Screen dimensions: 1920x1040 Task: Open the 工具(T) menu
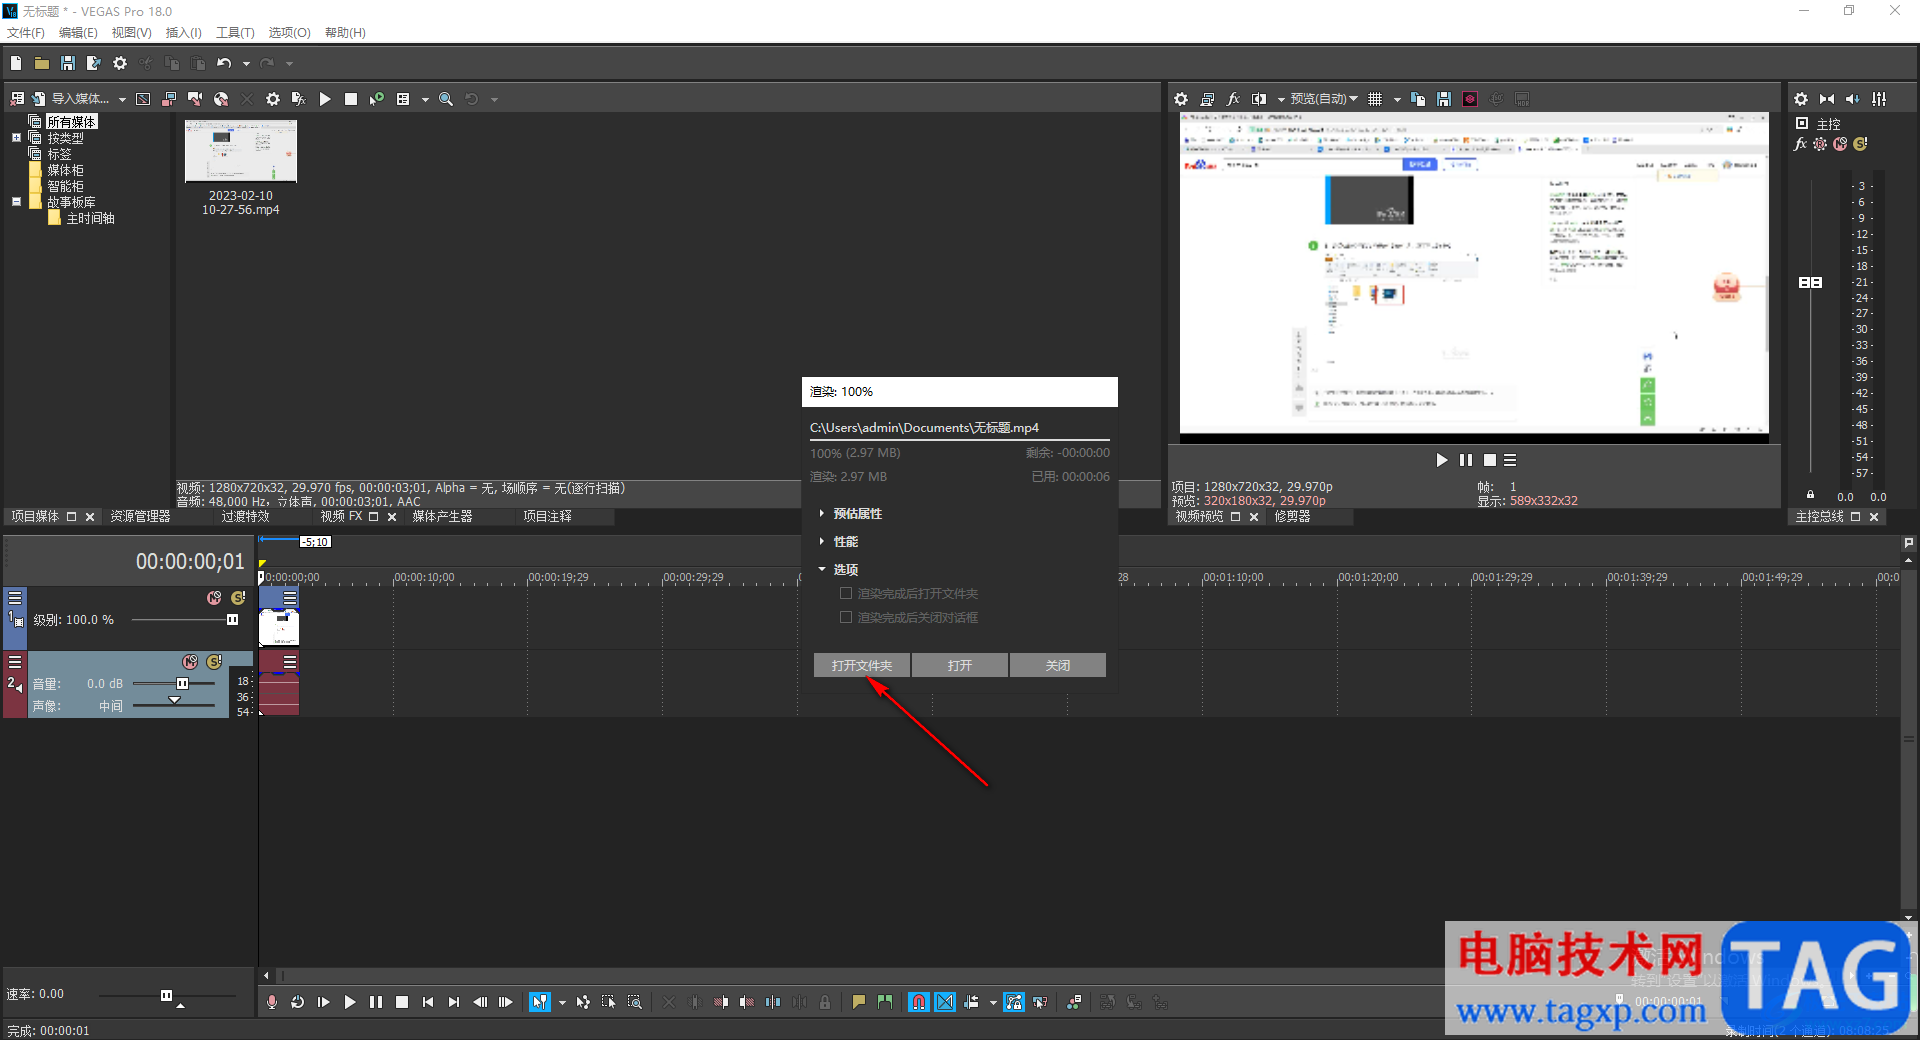point(235,32)
